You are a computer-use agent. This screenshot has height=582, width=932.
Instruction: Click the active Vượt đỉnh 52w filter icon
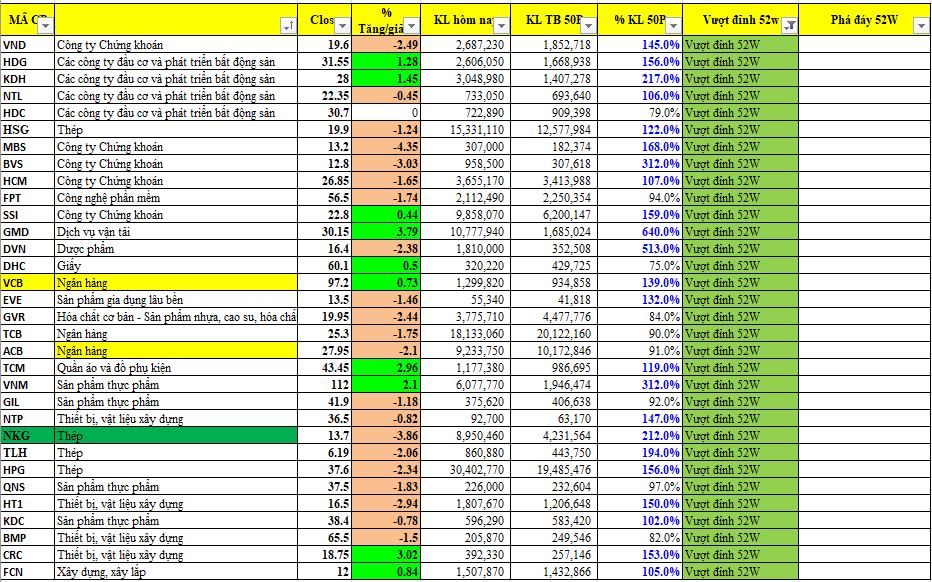(x=789, y=26)
